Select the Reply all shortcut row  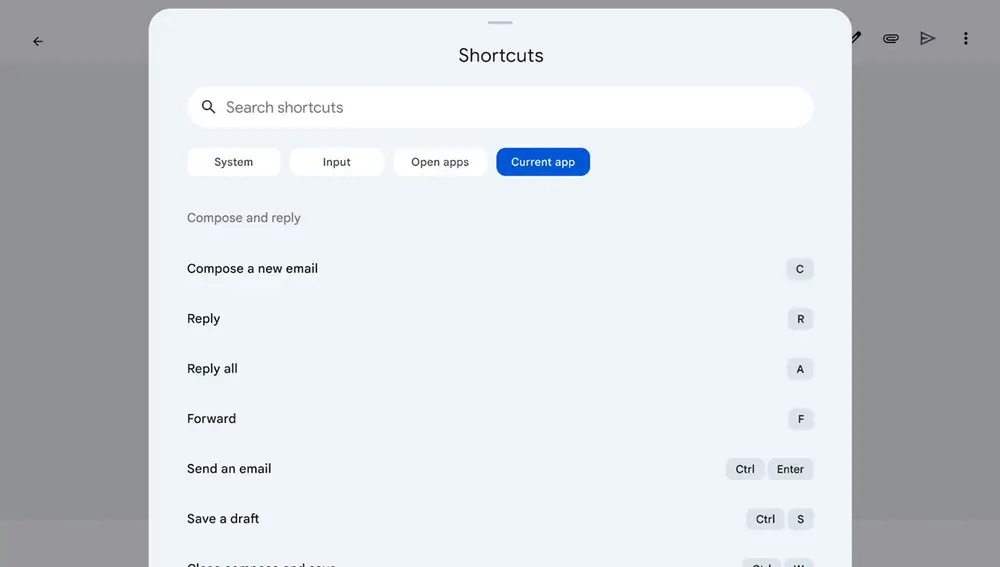click(212, 368)
